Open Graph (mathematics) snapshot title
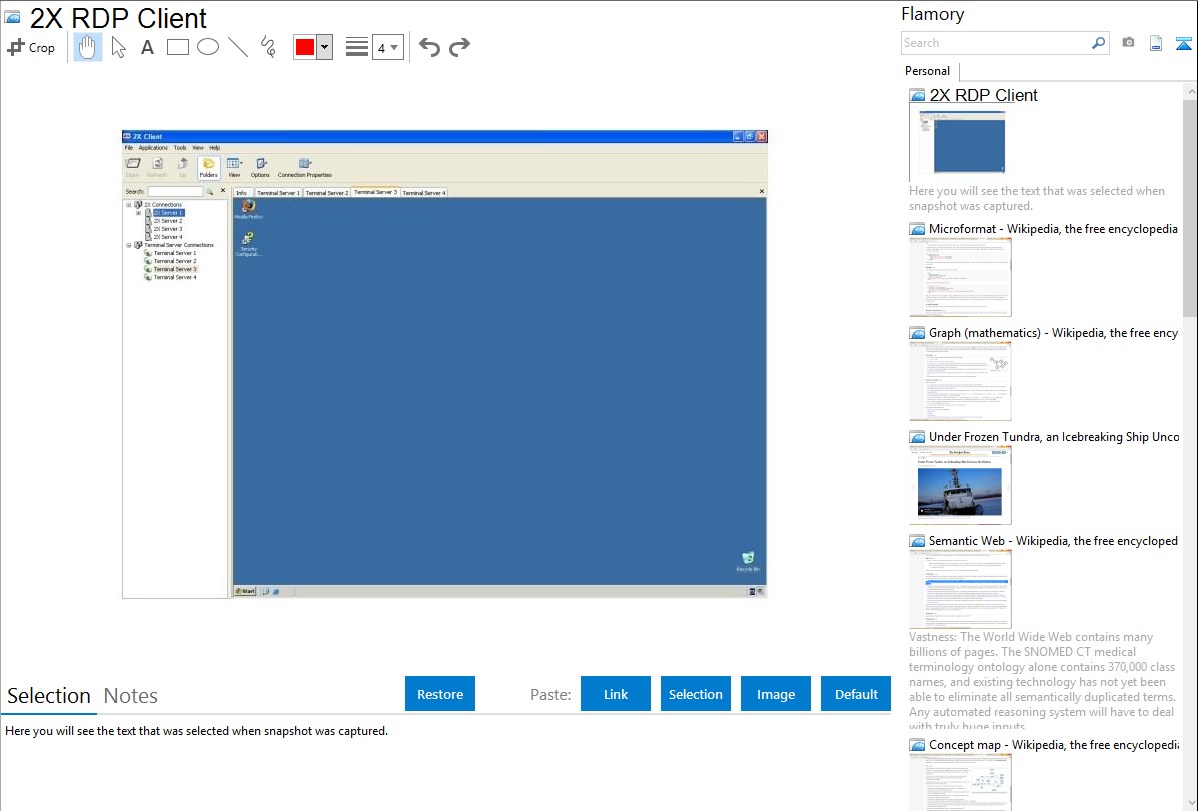 [x=1053, y=333]
